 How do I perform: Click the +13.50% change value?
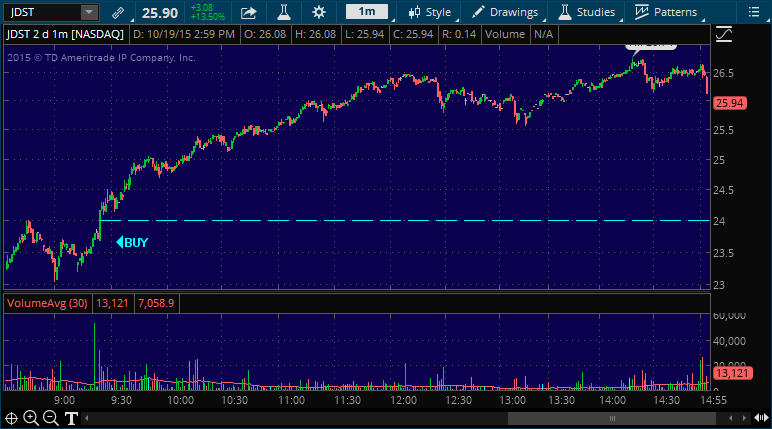pyautogui.click(x=208, y=17)
